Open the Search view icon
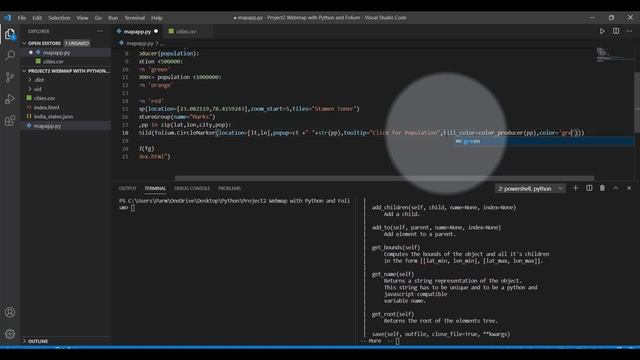Screen dimensions: 640x360 [10, 56]
